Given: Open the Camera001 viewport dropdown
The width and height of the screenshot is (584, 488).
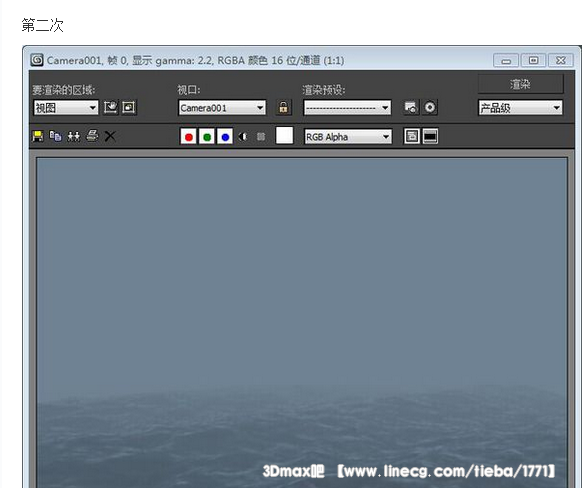Looking at the screenshot, I should [222, 108].
